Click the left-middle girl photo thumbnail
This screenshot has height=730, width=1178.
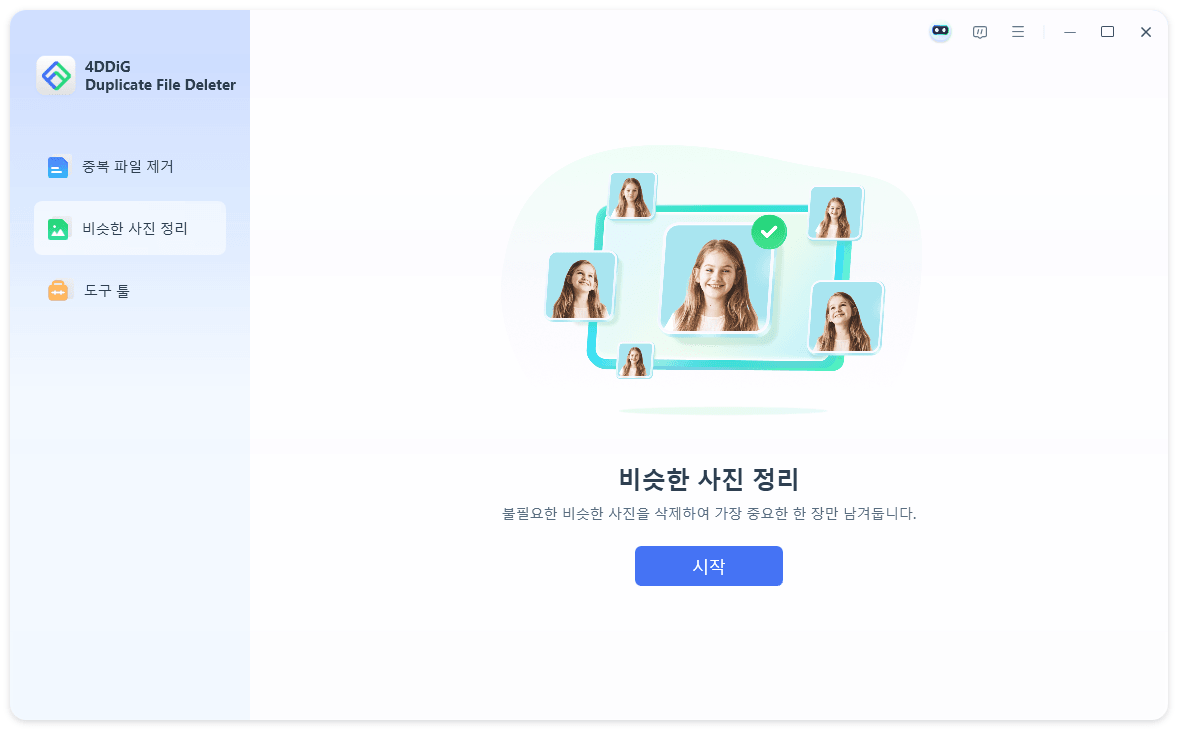[x=581, y=286]
